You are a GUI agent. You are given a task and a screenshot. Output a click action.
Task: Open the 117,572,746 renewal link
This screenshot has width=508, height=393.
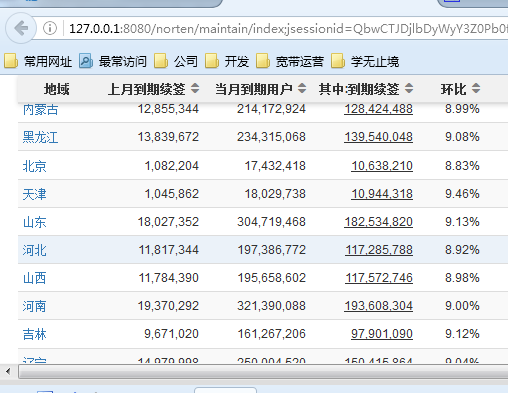[379, 278]
